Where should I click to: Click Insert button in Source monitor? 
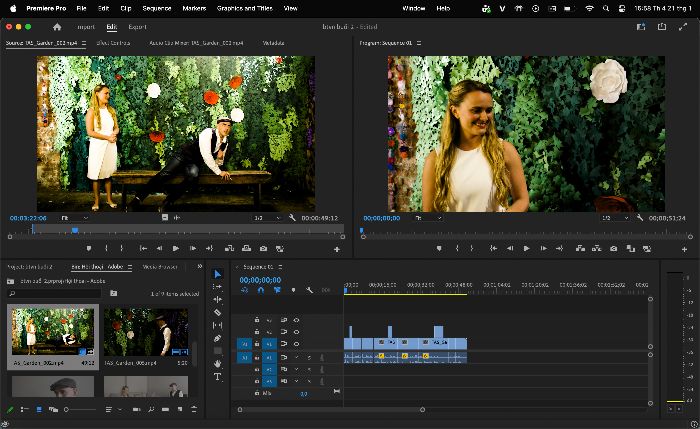(229, 249)
